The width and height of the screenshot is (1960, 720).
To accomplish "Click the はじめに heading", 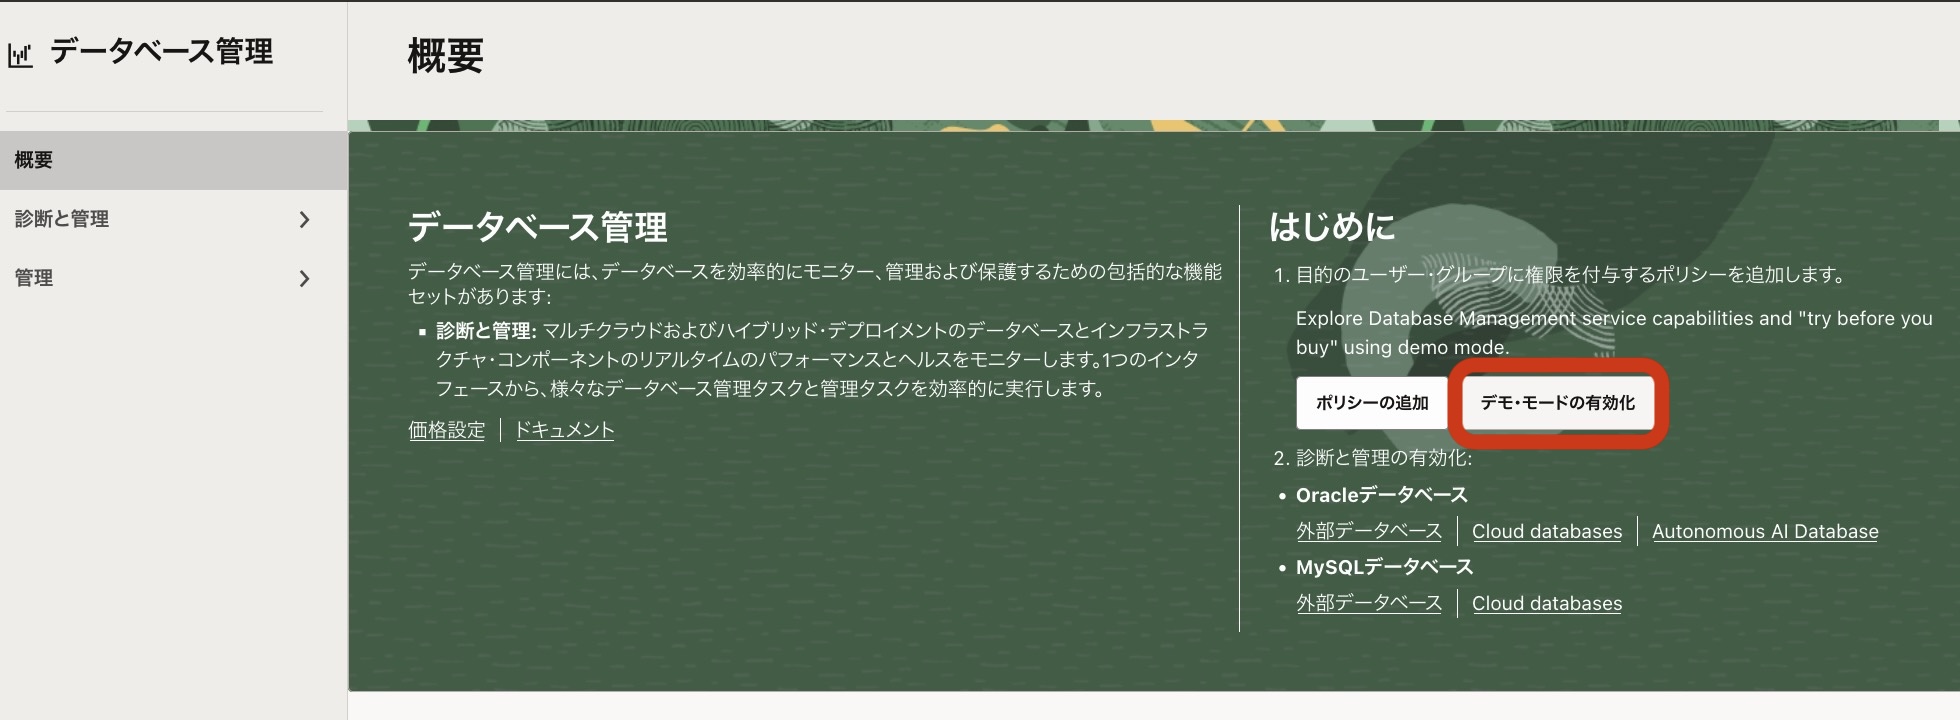I will tap(1332, 227).
